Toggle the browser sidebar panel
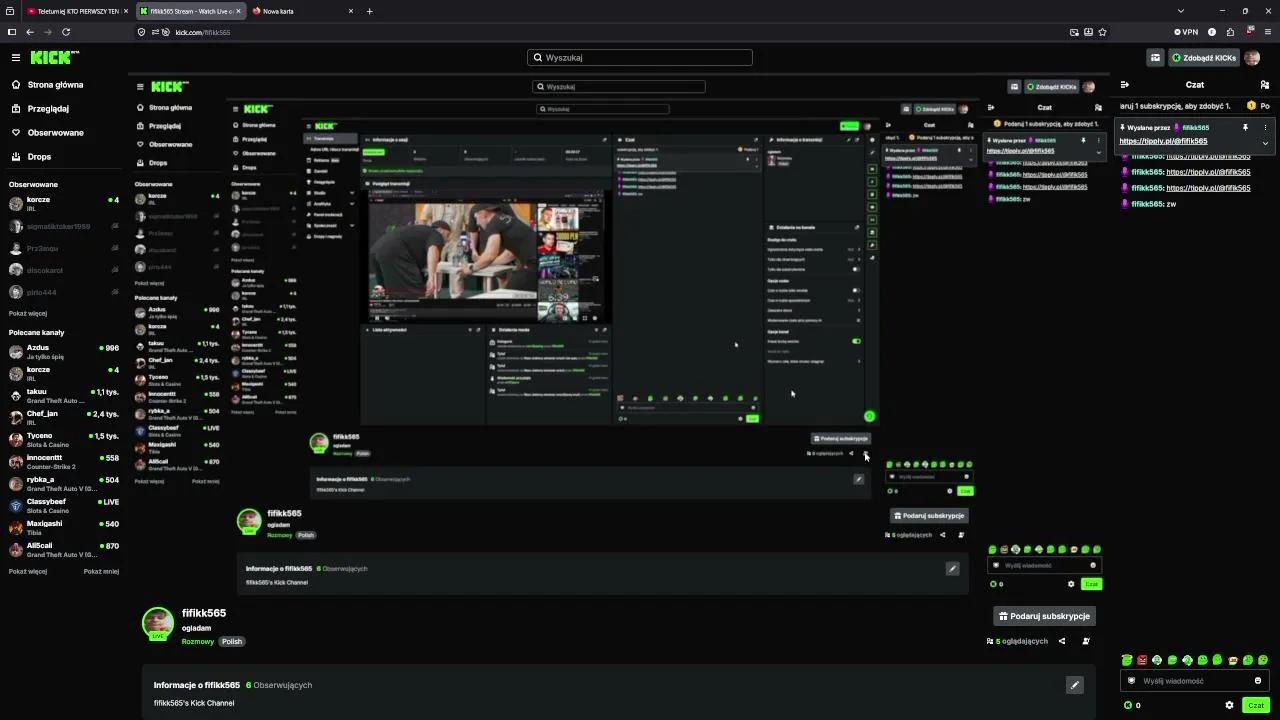This screenshot has height=720, width=1280. click(x=12, y=32)
